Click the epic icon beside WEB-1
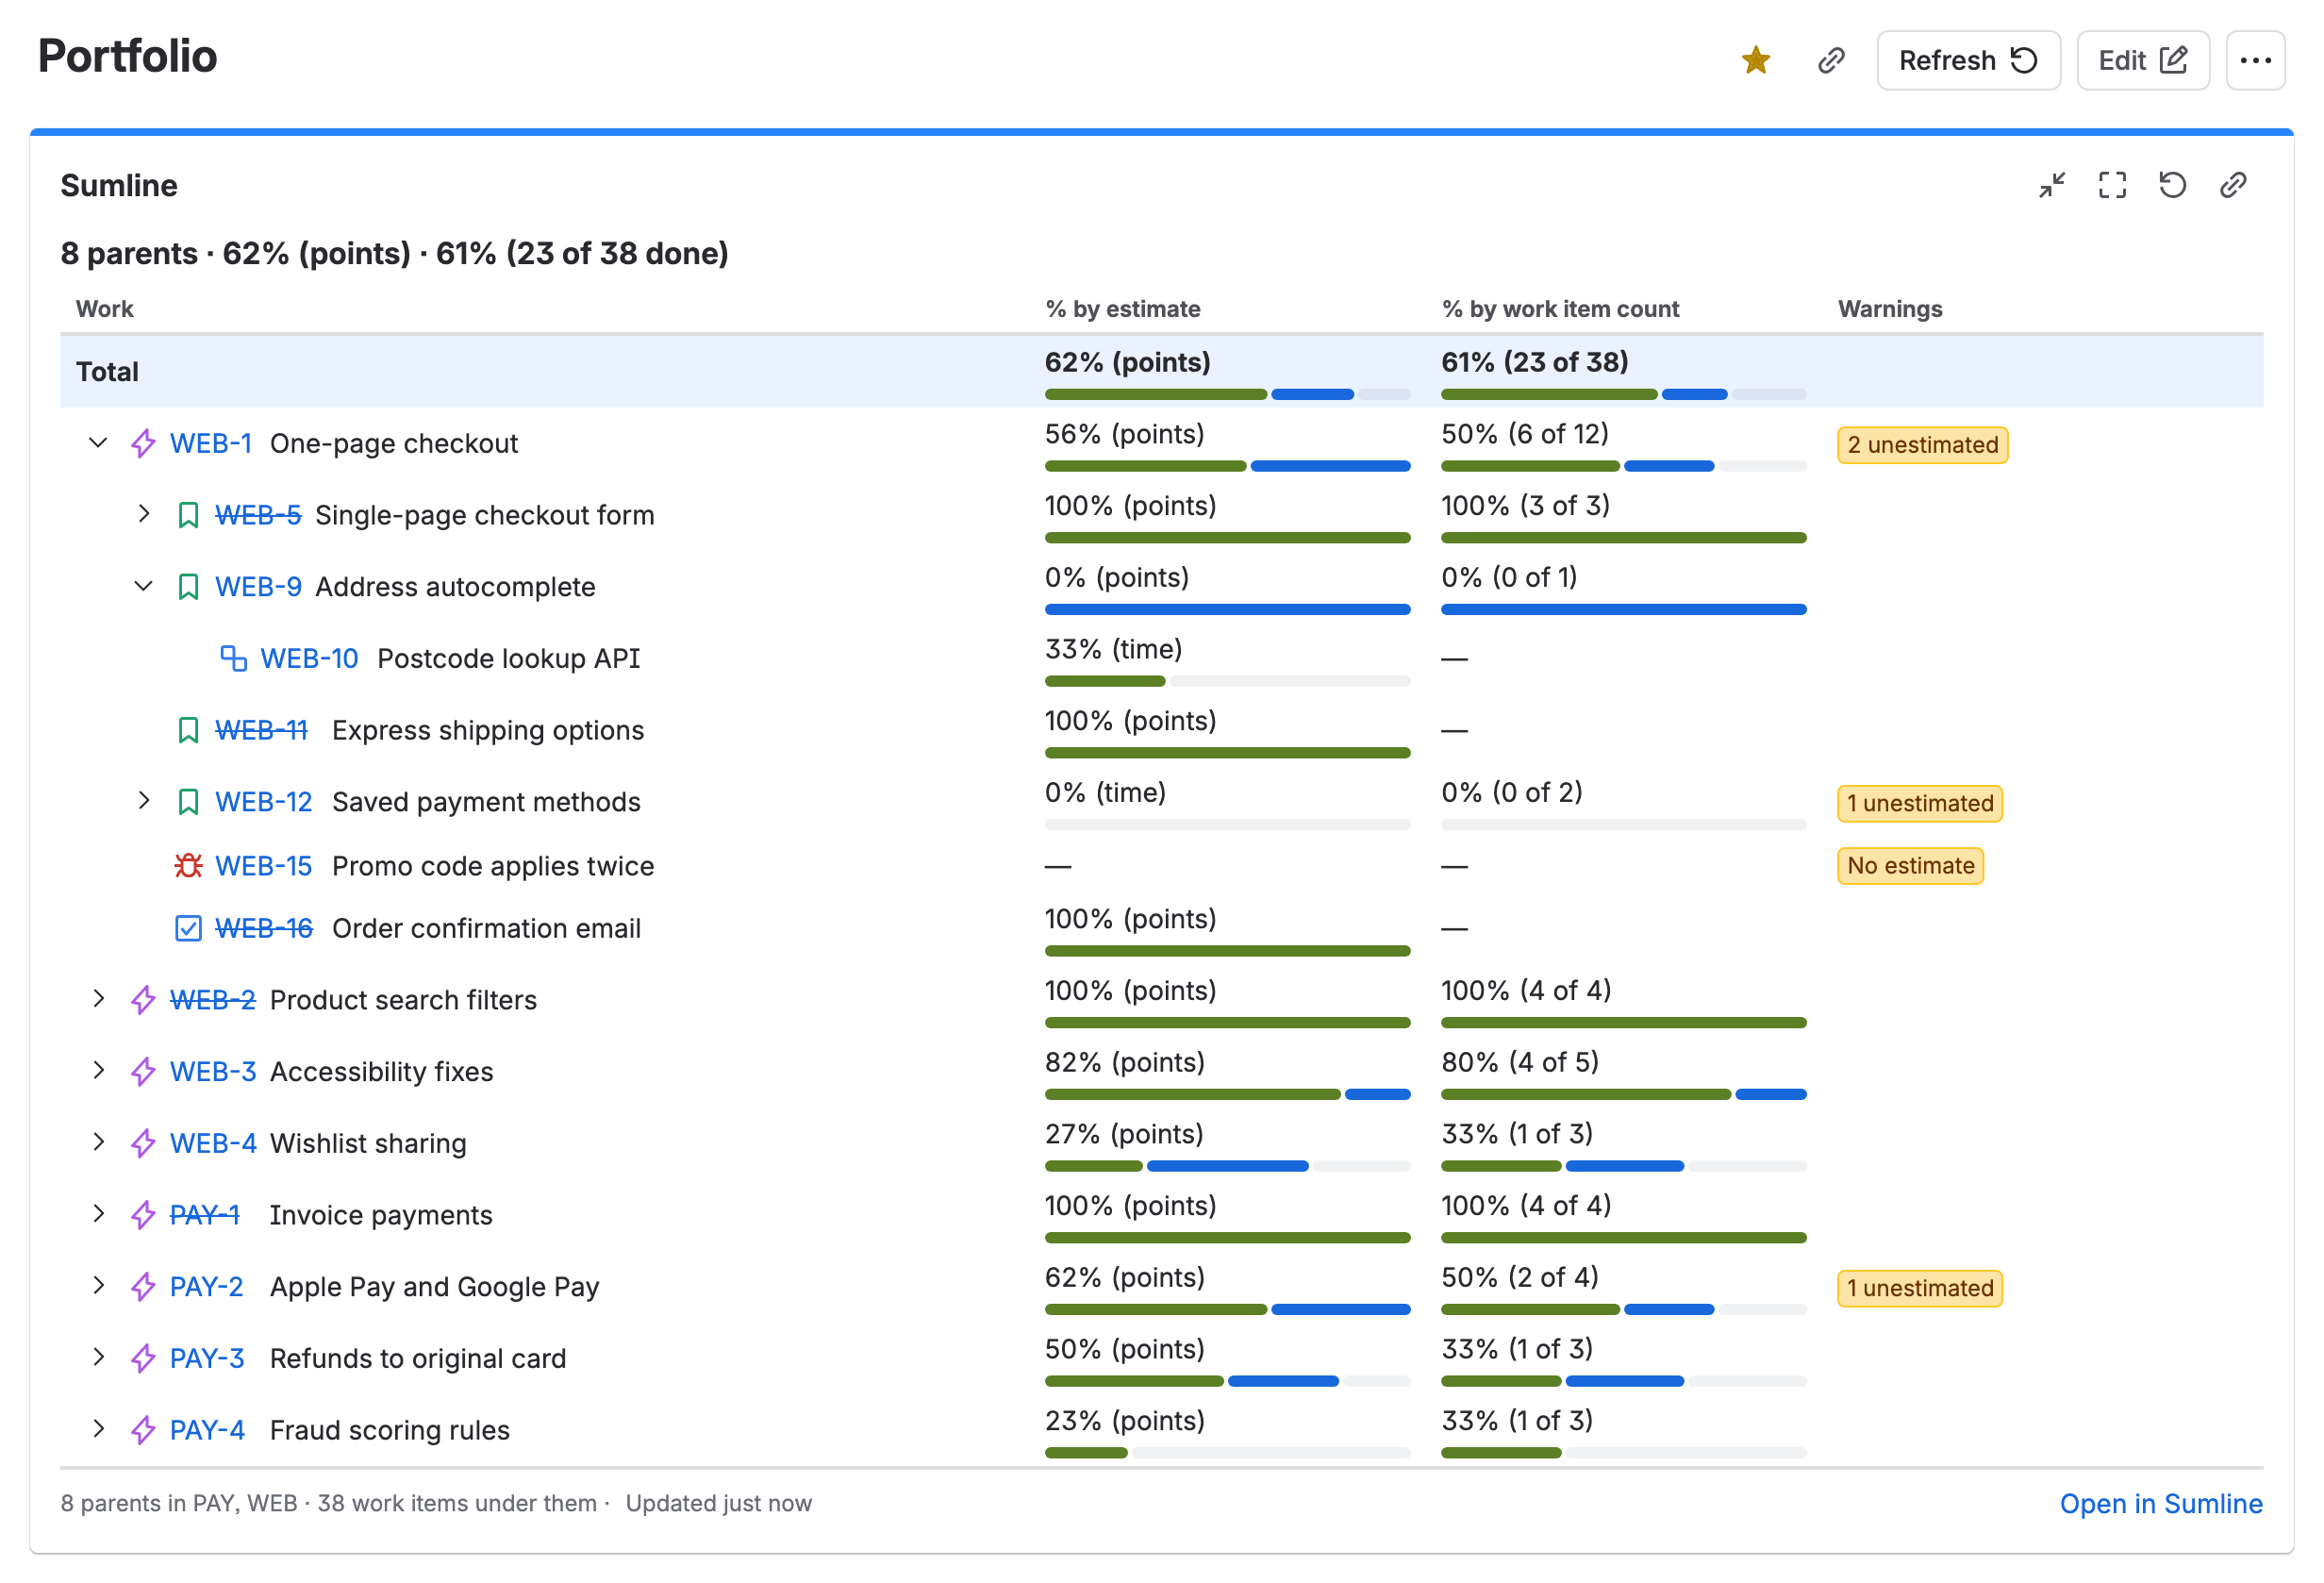Screen dimensions: 2324x1583 click(x=143, y=443)
